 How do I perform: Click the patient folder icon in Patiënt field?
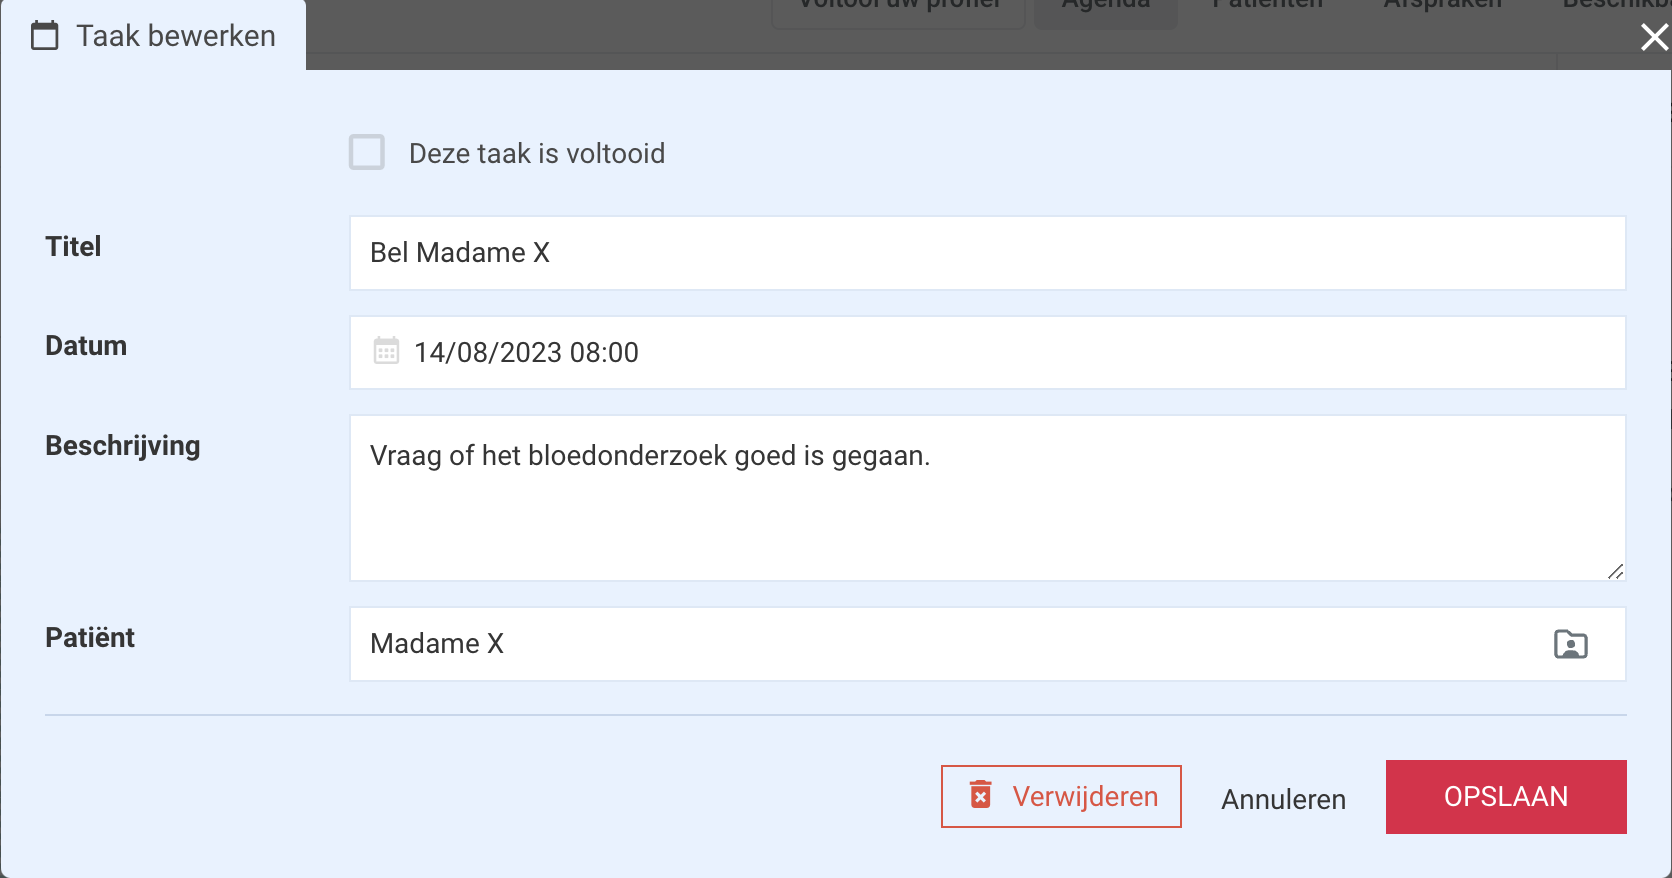coord(1570,644)
